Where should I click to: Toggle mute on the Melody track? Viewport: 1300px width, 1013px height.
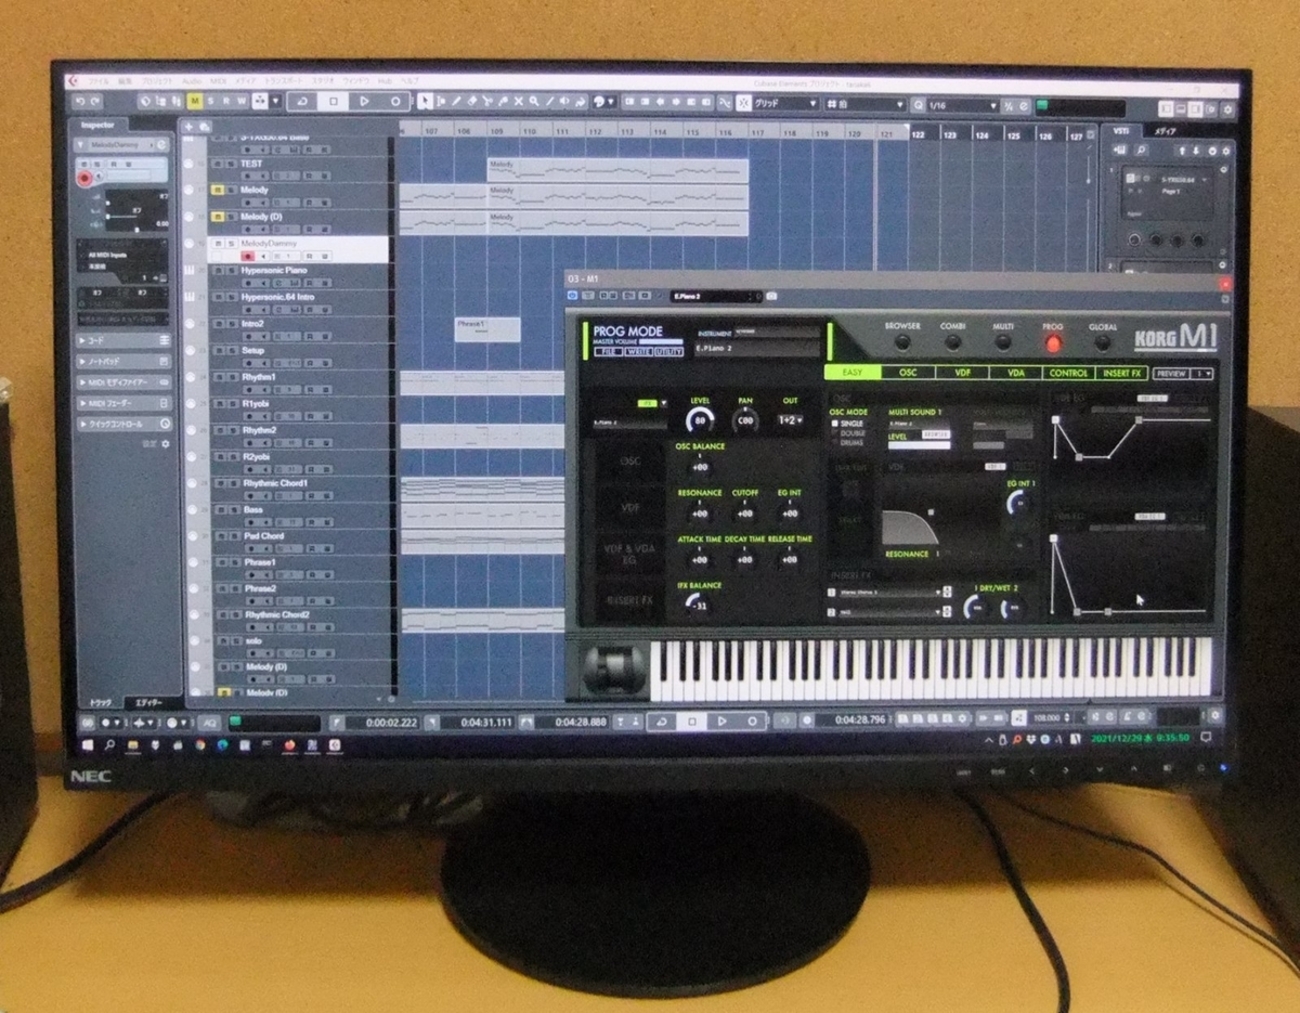click(218, 190)
